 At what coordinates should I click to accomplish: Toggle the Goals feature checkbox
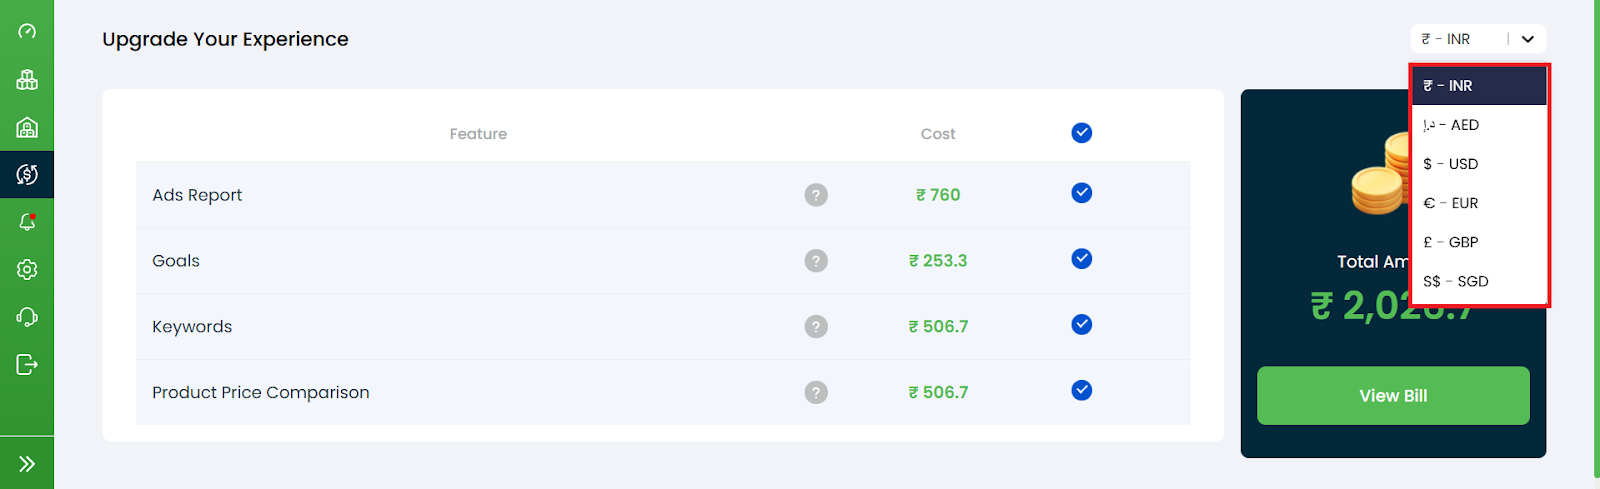coord(1081,259)
